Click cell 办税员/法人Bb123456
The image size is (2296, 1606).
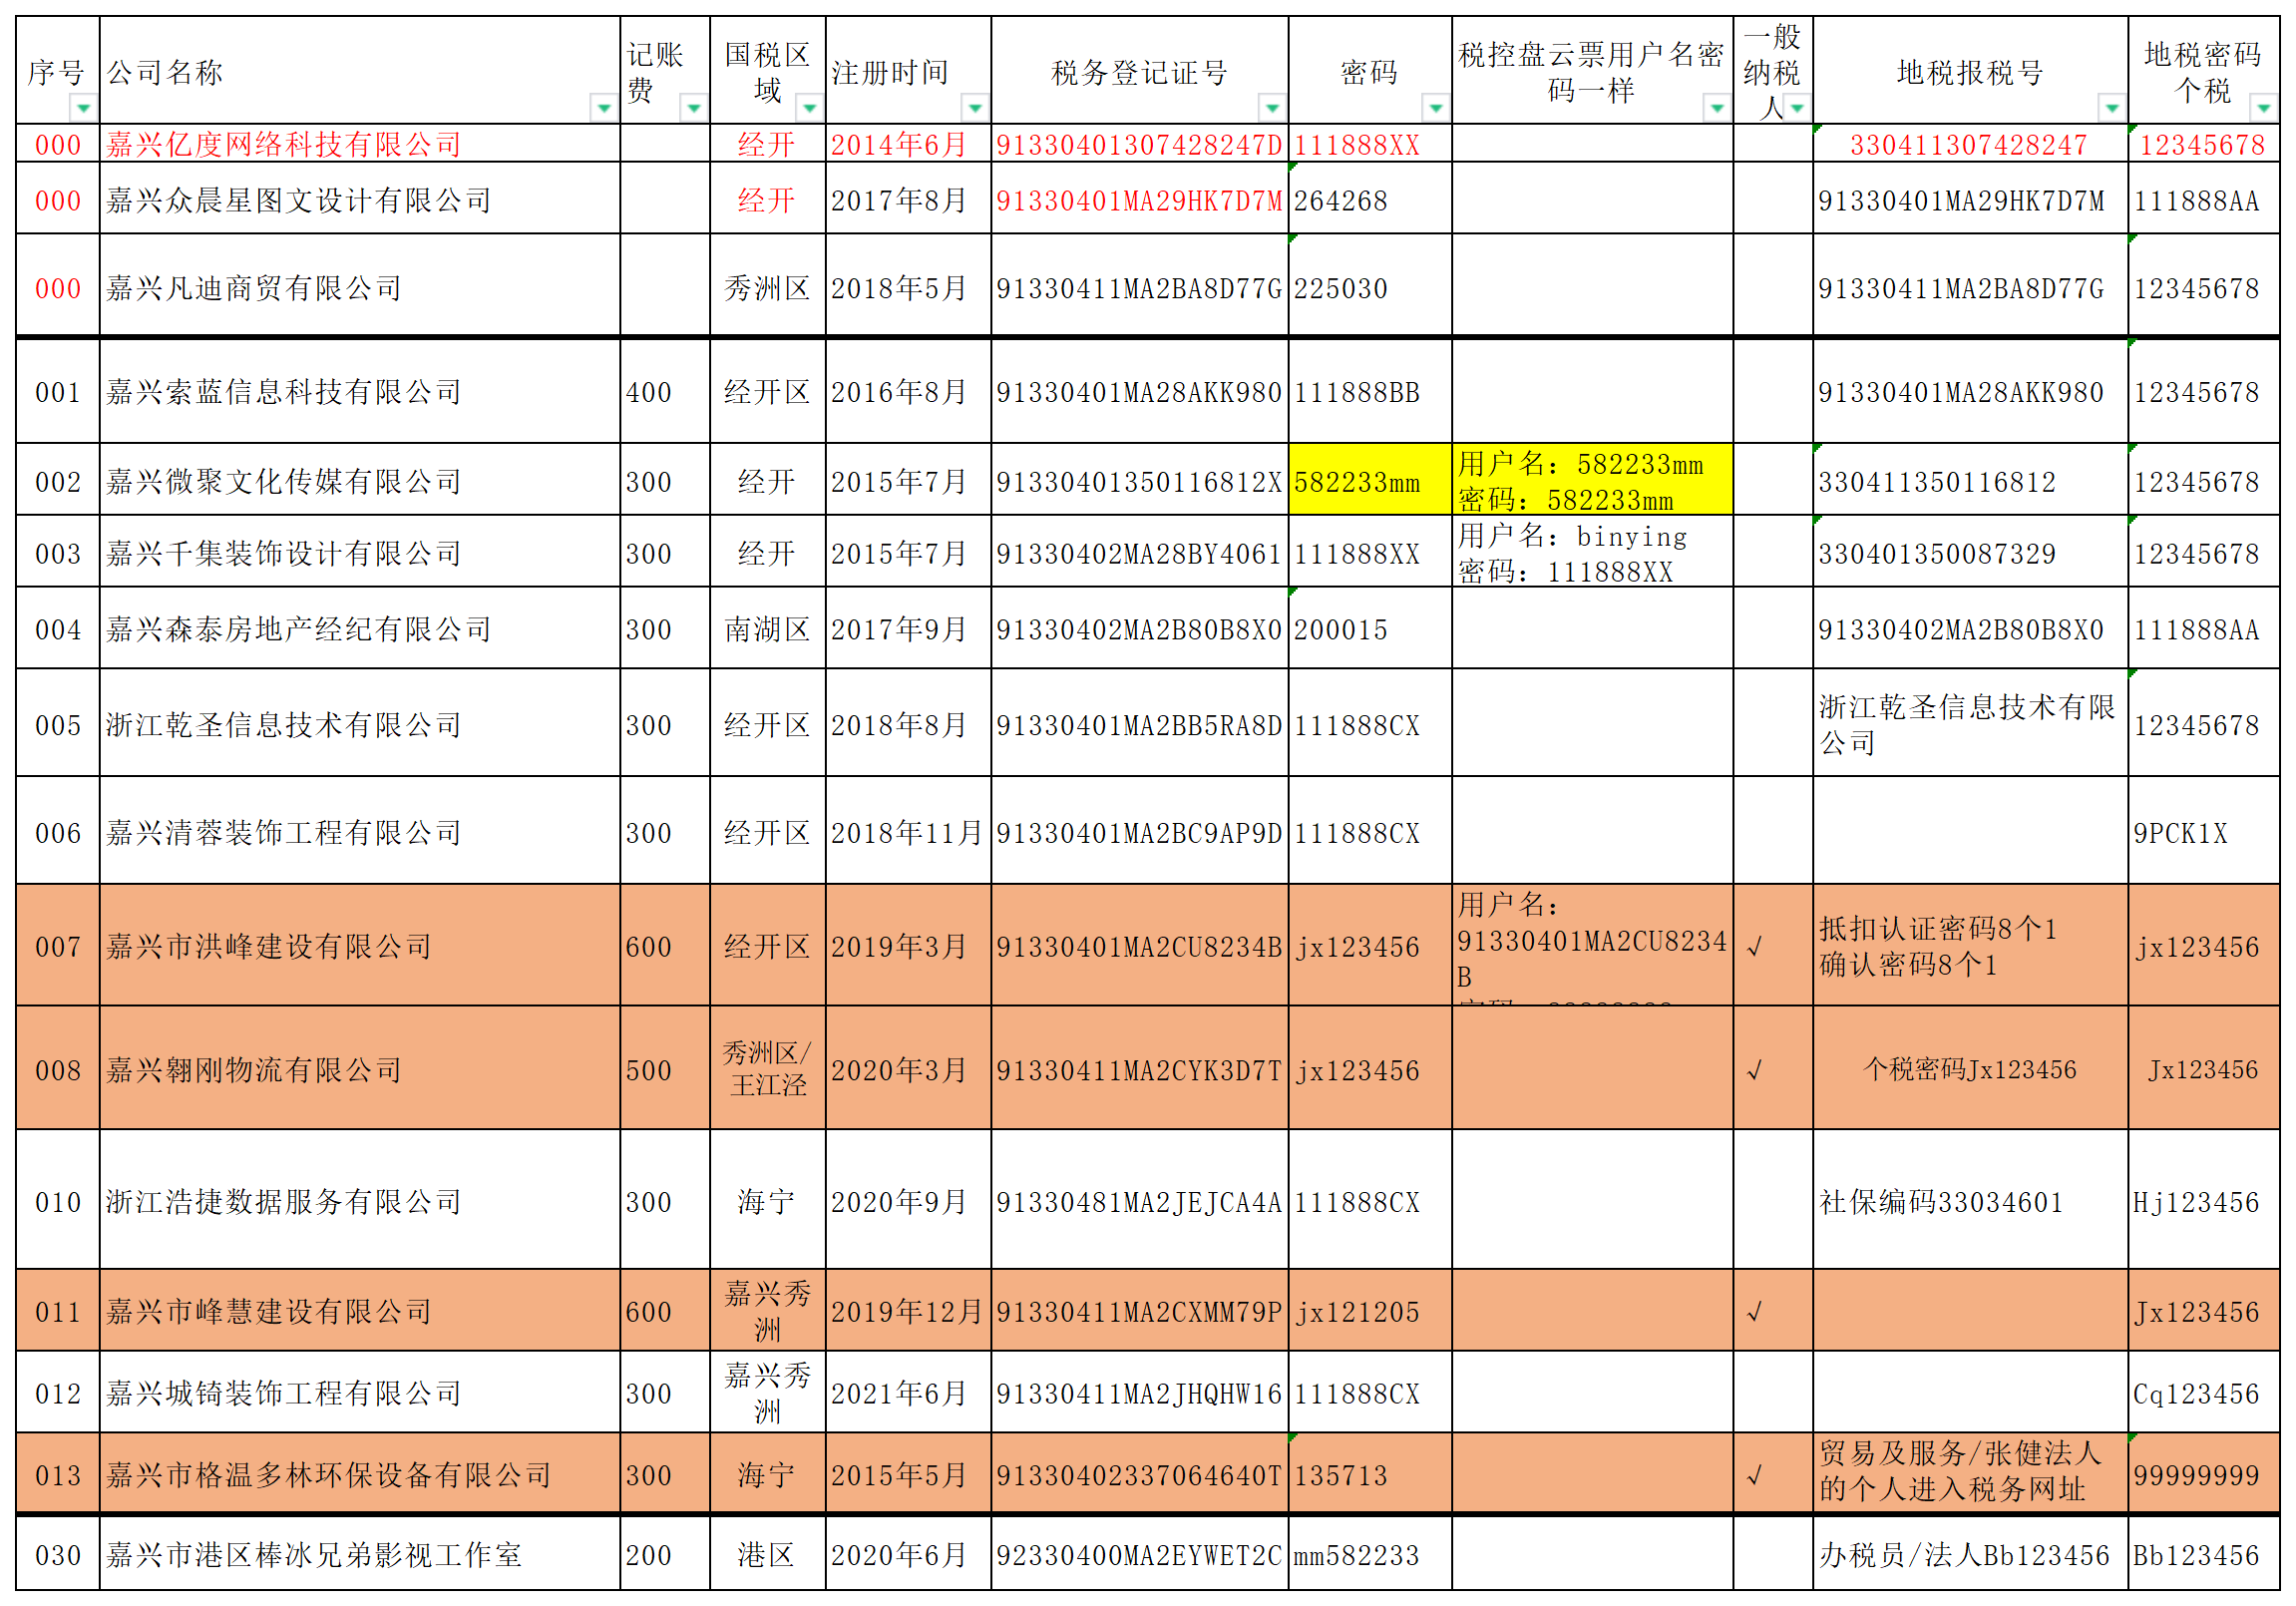click(1964, 1556)
